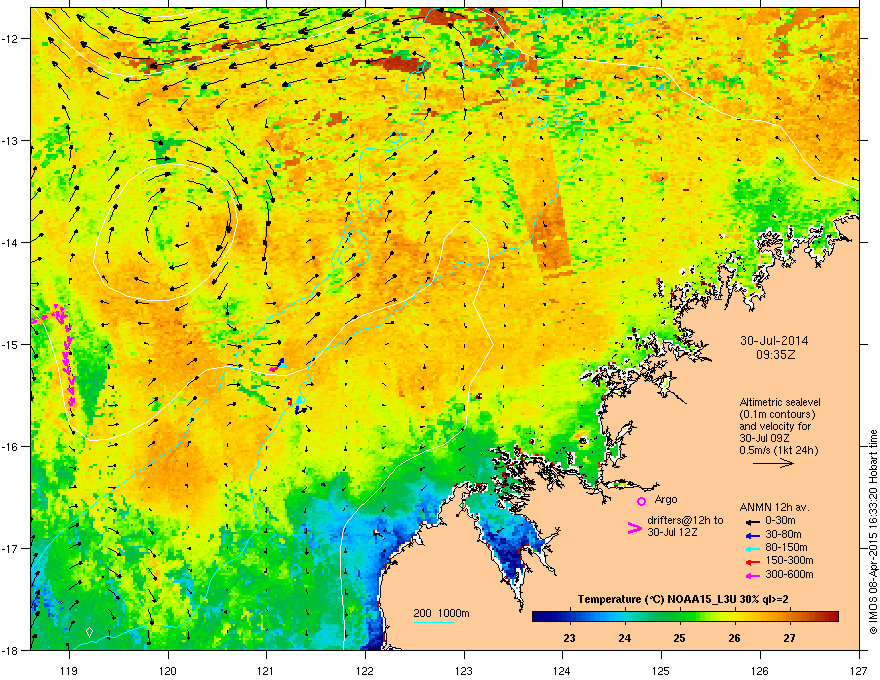880x680 pixels.
Task: Click the small white diamond marker near 119E, 18S
Action: tap(89, 632)
